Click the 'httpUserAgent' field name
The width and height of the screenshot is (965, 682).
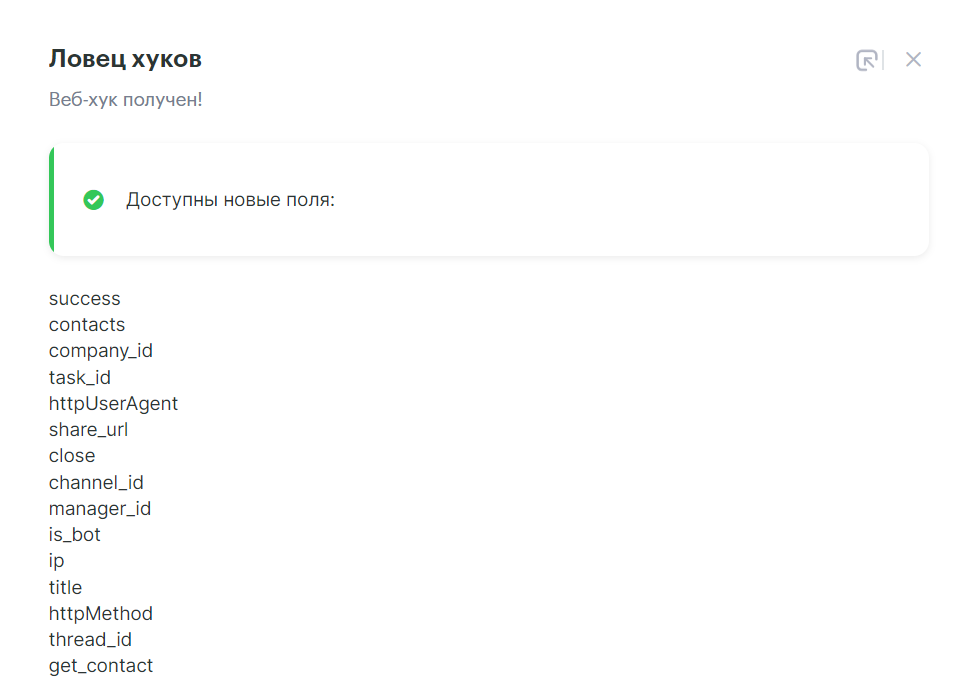[113, 404]
